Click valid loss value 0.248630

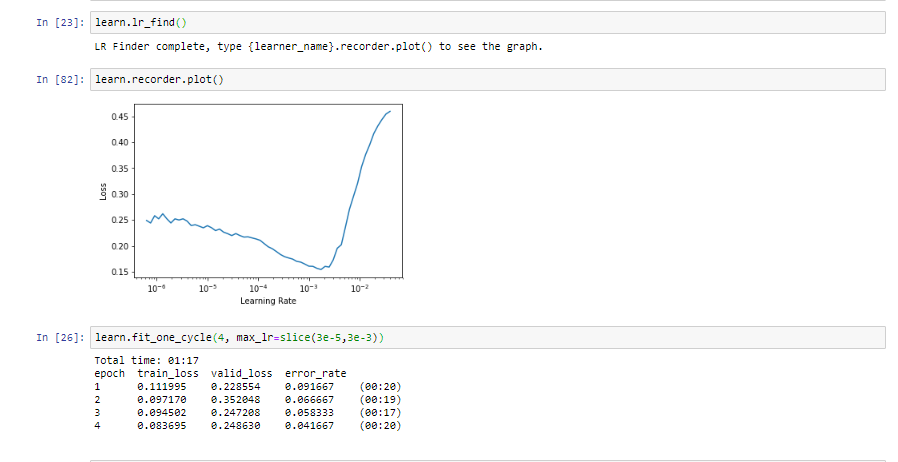point(235,425)
